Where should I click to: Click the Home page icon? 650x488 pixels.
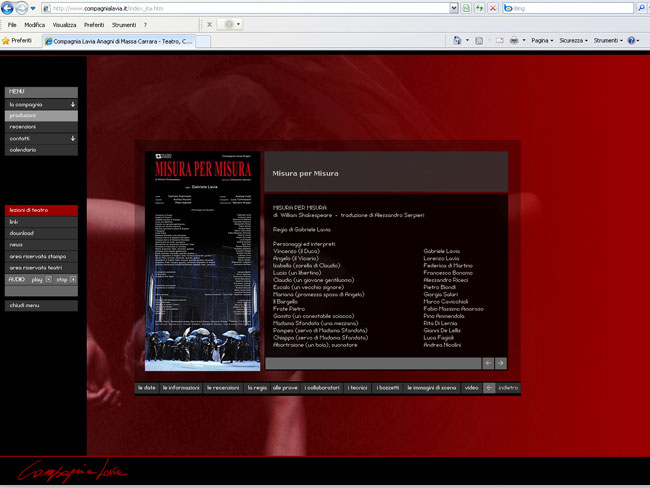(x=457, y=41)
